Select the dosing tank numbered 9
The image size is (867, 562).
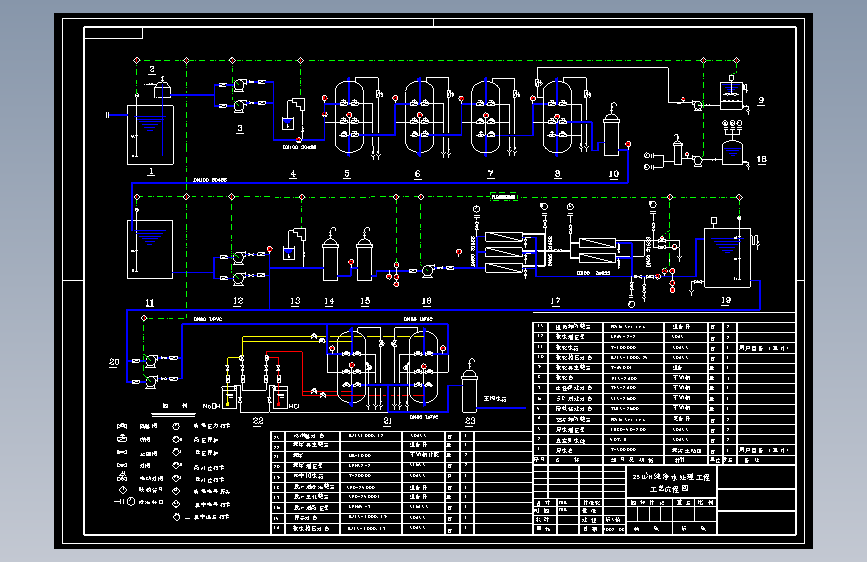point(731,94)
